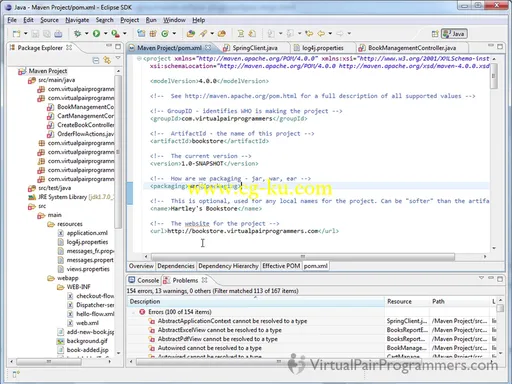This screenshot has height=384, width=512.
Task: Open the Navigate menu
Action: coord(77,20)
